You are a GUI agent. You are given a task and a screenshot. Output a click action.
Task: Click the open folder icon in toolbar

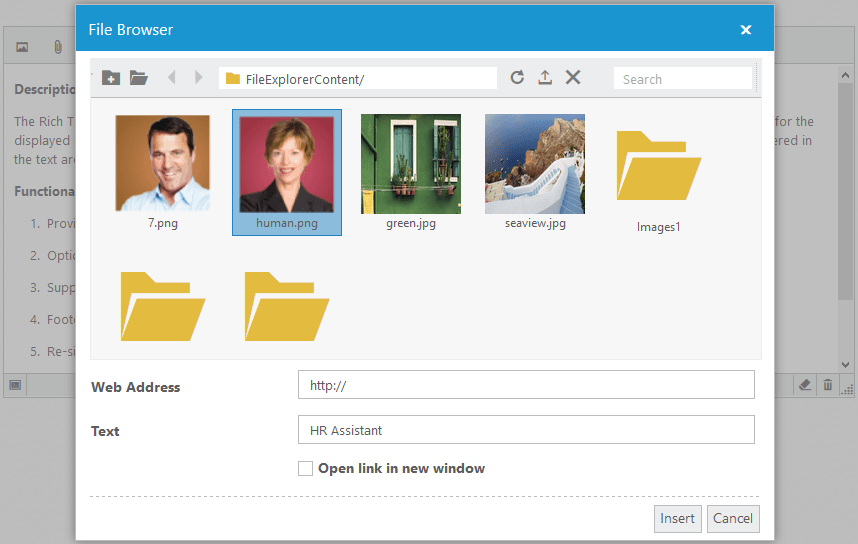click(x=139, y=78)
